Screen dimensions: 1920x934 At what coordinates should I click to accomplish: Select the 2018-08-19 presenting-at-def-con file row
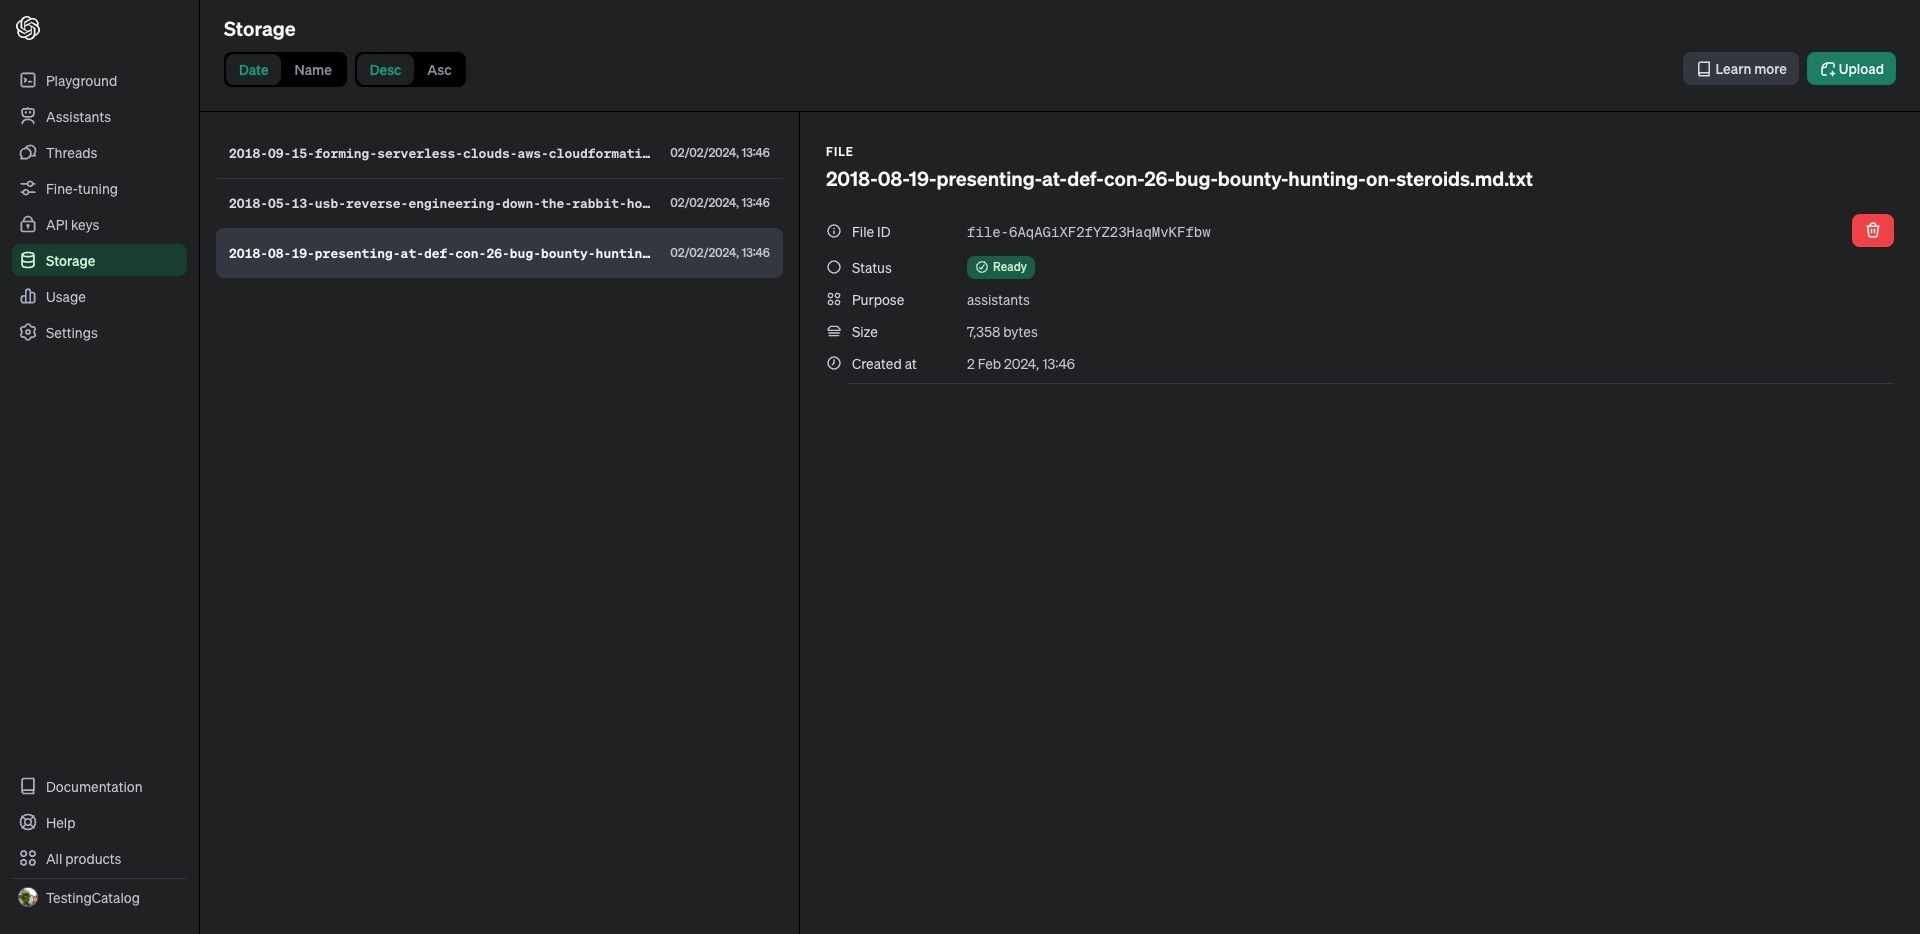499,253
